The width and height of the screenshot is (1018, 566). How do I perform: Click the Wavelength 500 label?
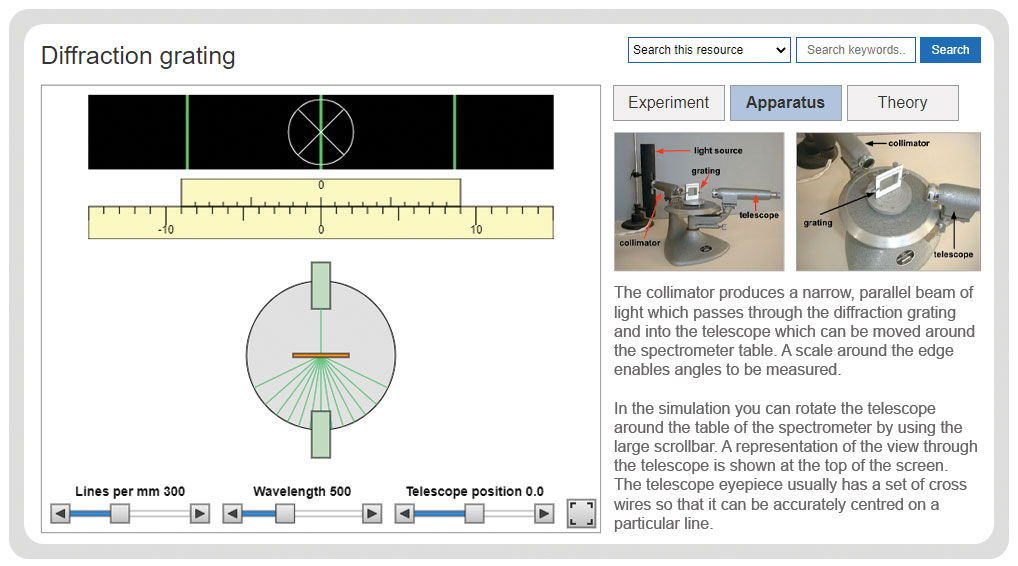(302, 491)
